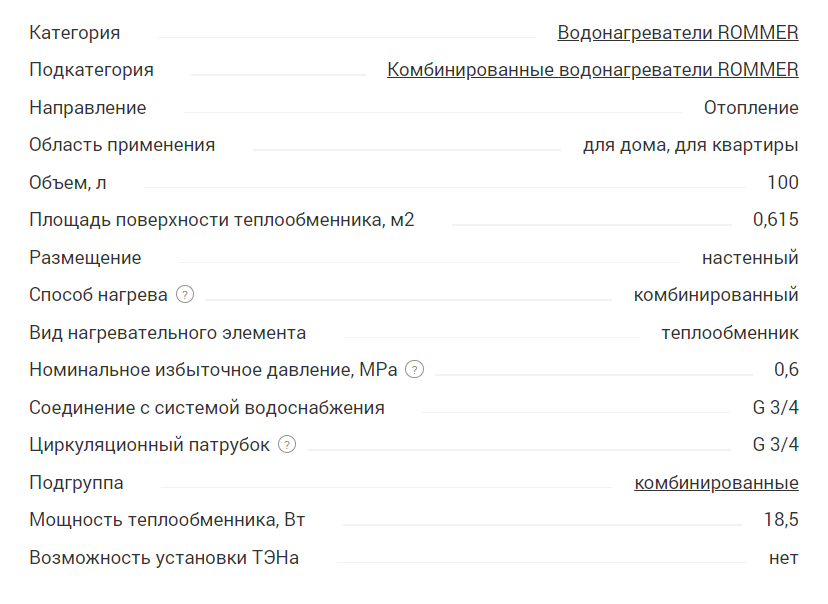This screenshot has width=828, height=604.
Task: Show help tooltip for Способ нагрева
Action: (185, 294)
